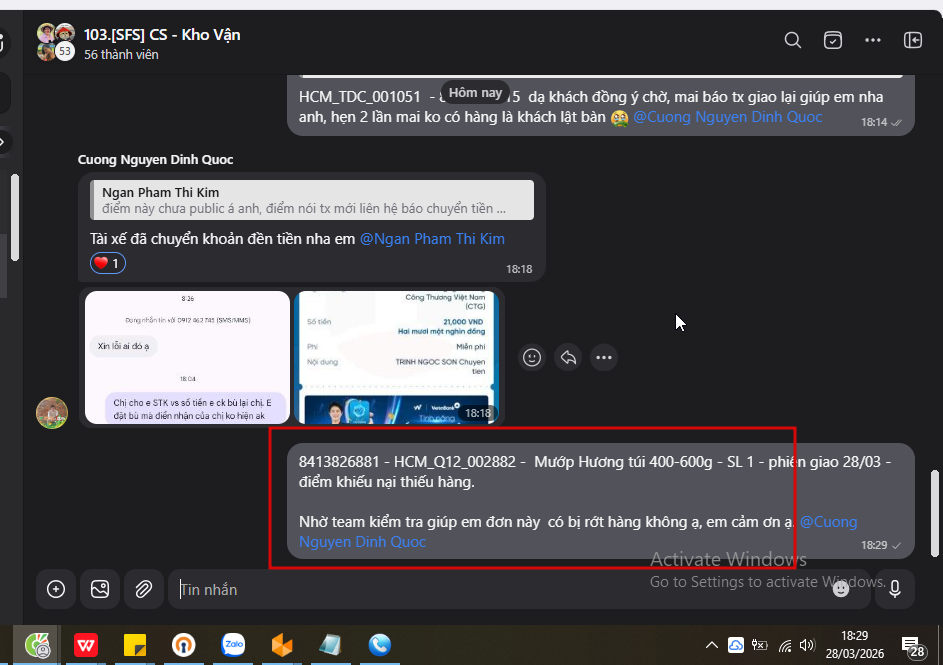Open WPS Office from taskbar
The width and height of the screenshot is (943, 665).
click(x=86, y=646)
